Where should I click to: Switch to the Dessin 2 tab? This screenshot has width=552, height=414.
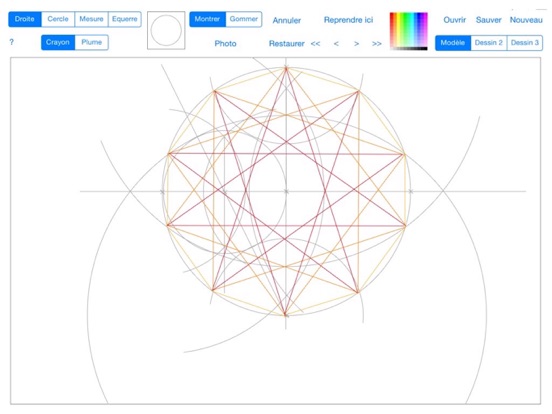tap(489, 43)
